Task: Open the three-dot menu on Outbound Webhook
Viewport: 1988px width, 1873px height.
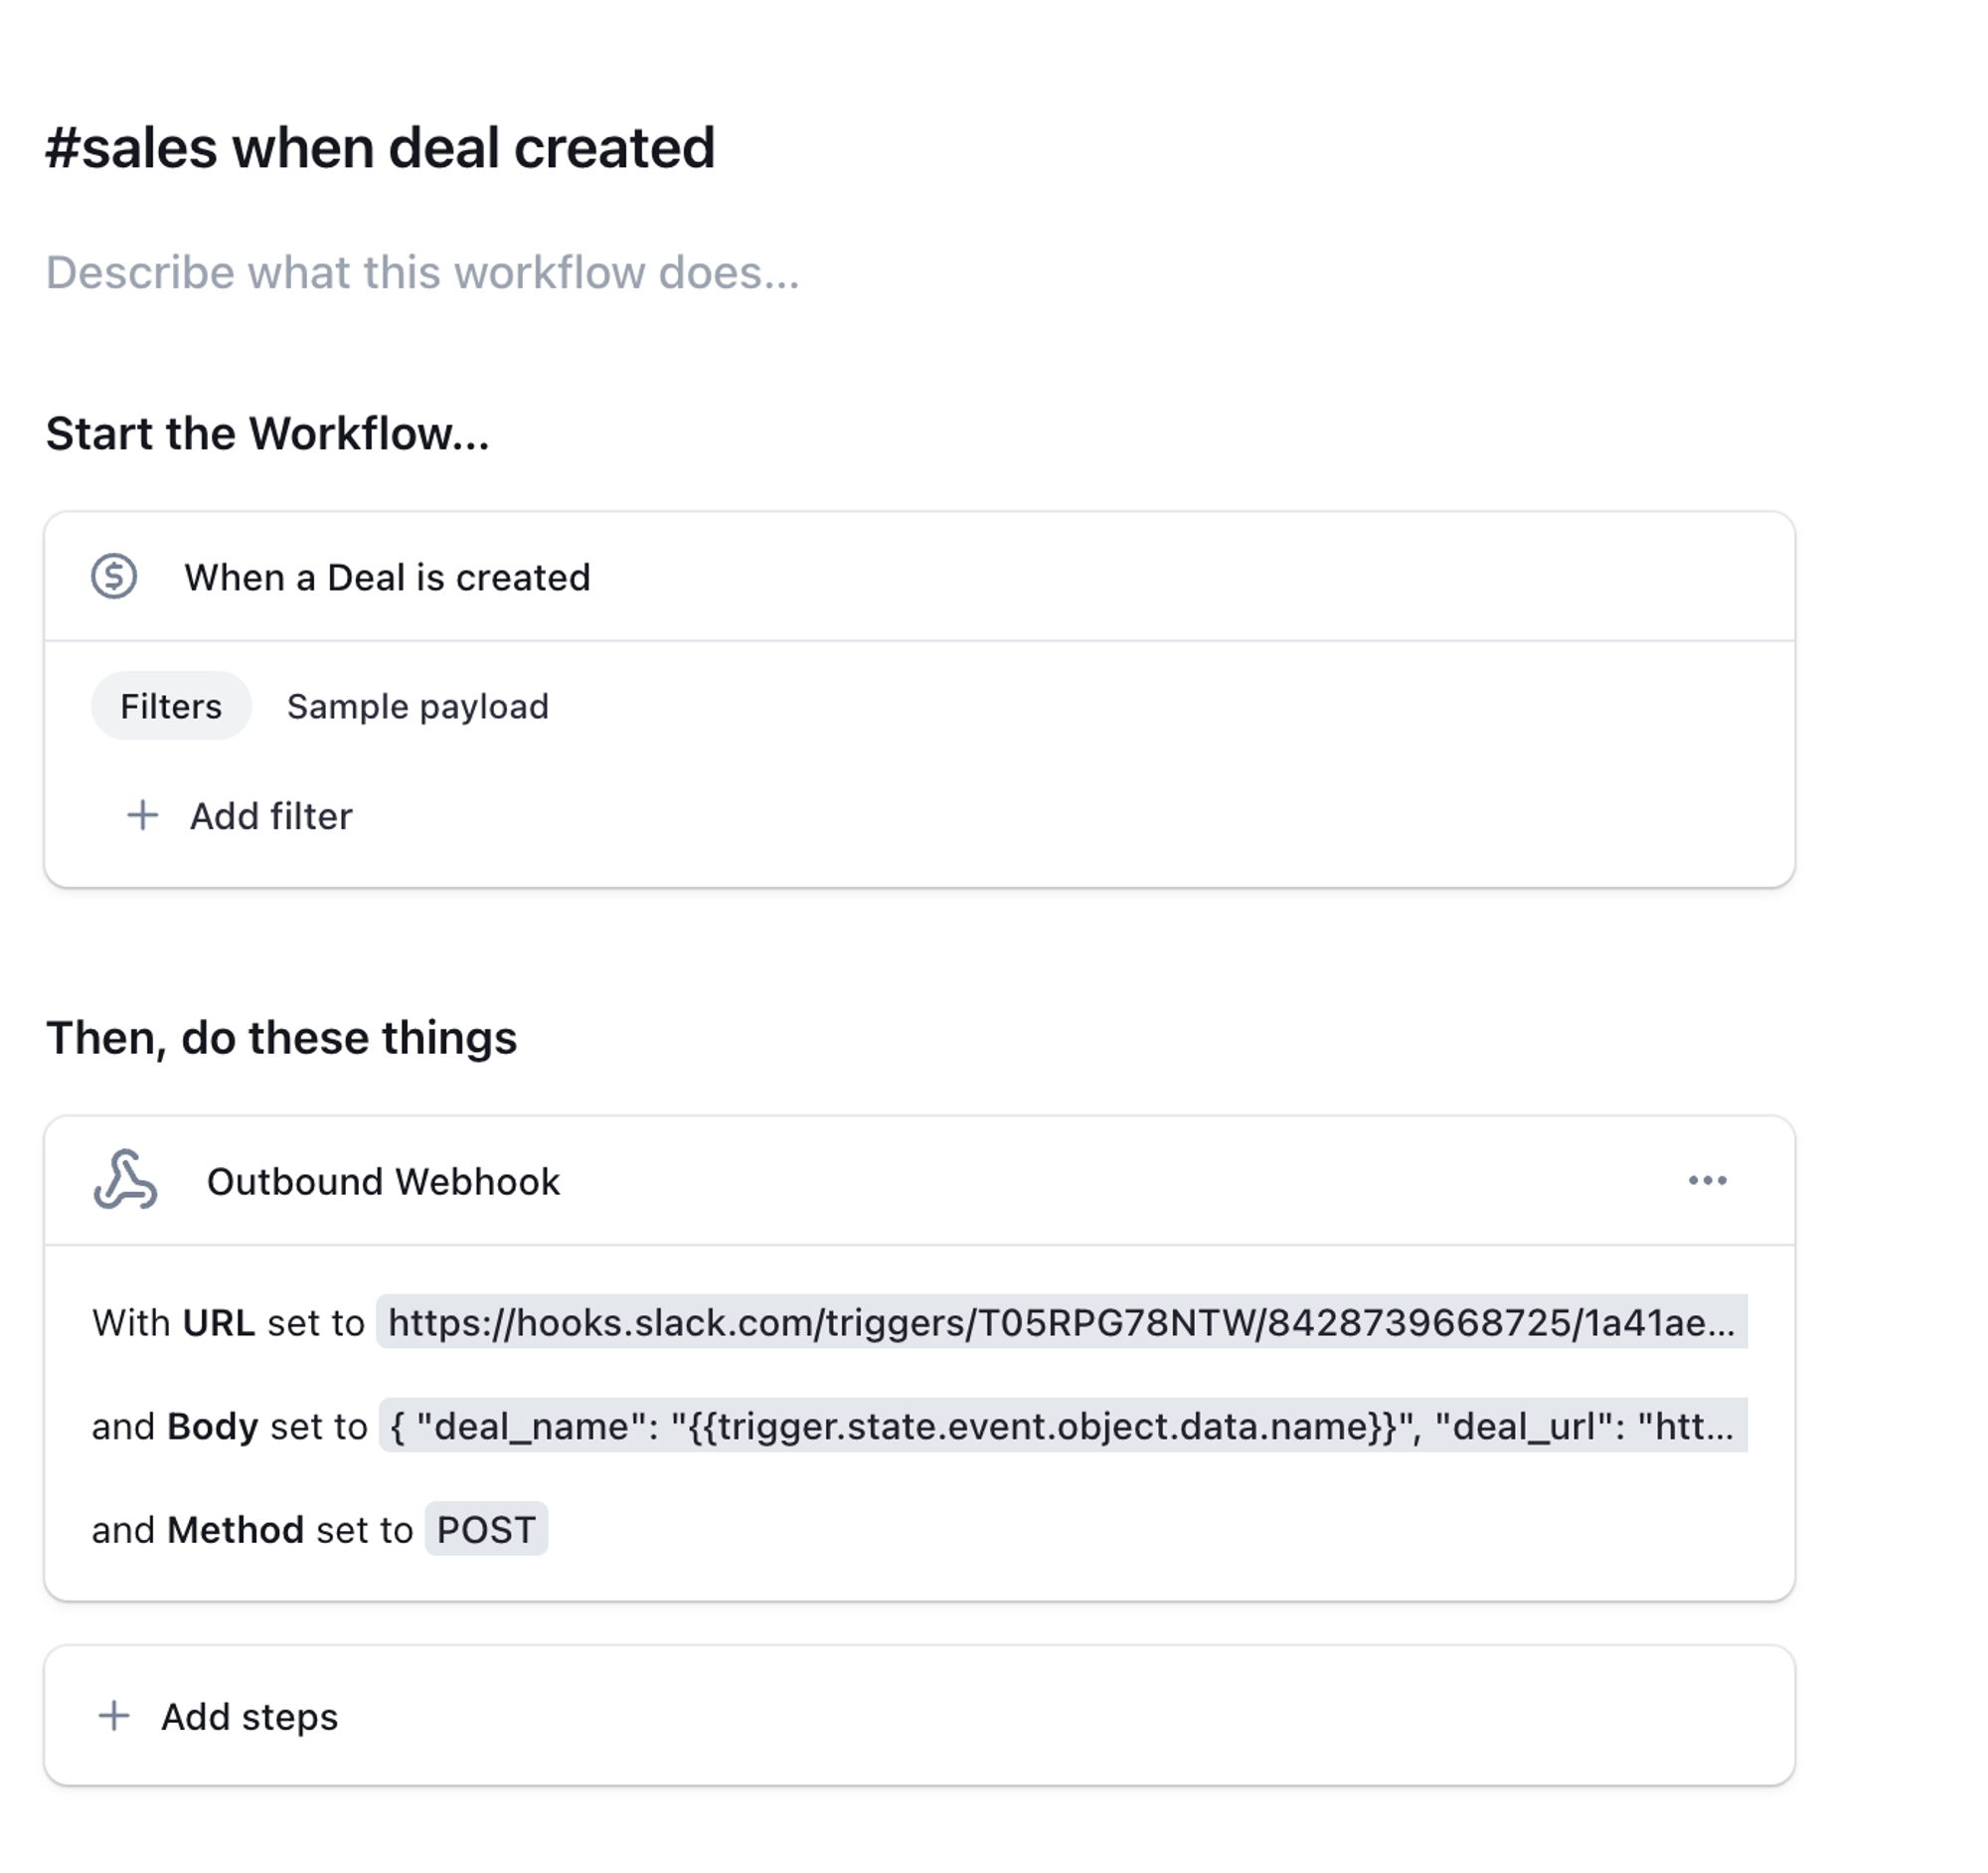Action: [x=1707, y=1180]
